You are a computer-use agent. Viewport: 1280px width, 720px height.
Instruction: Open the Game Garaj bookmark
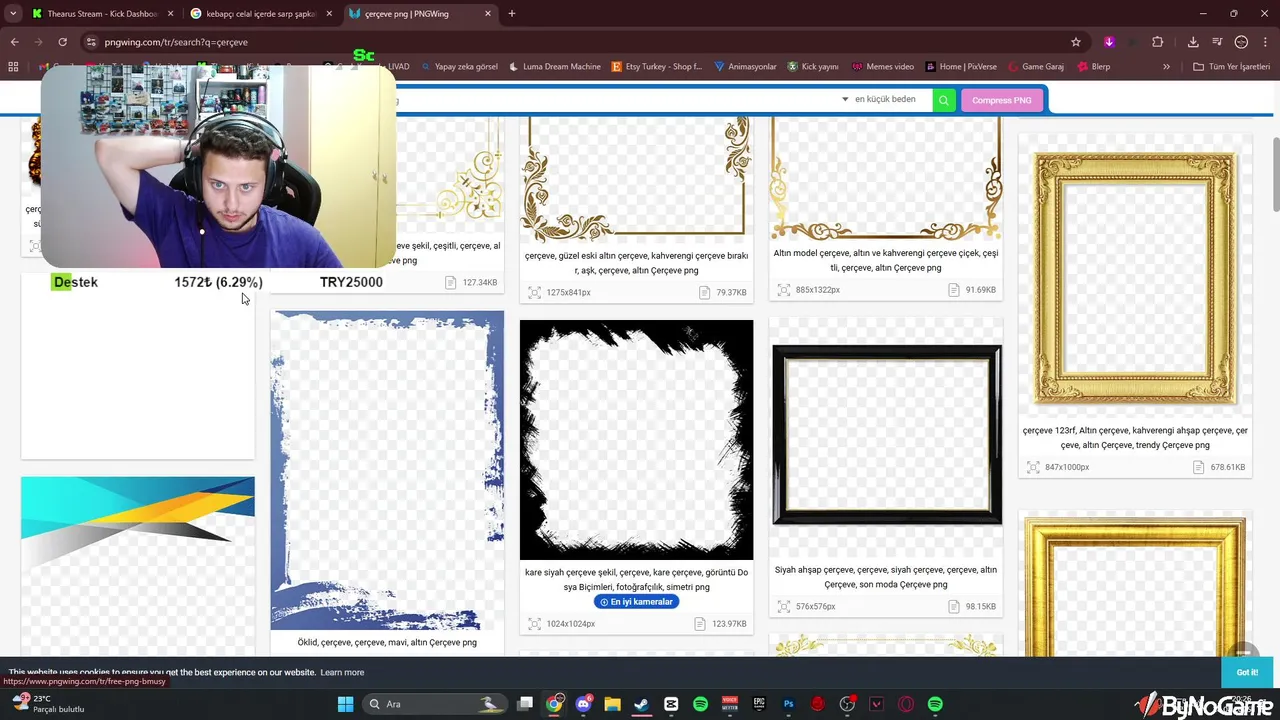pos(1035,67)
